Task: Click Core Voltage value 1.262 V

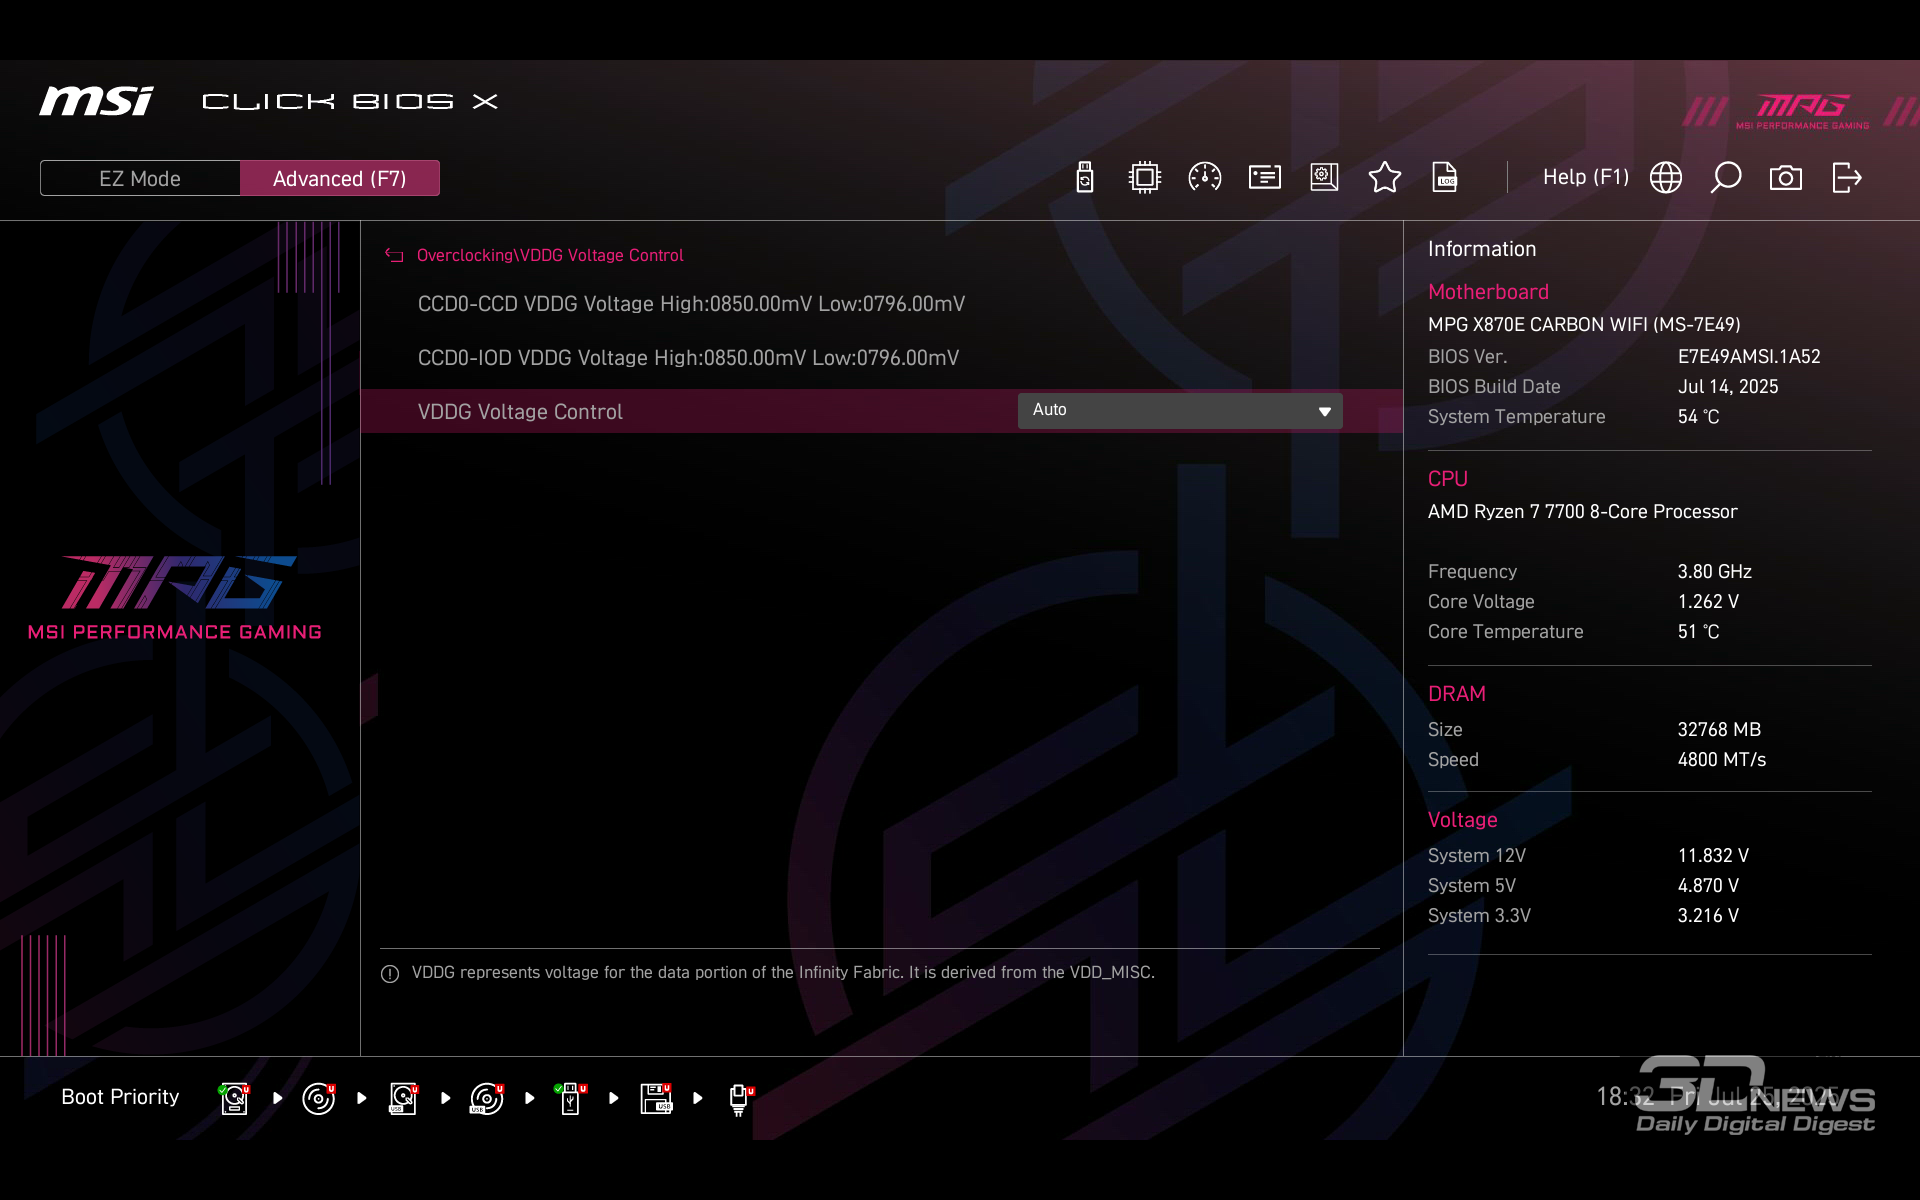Action: click(x=1708, y=602)
